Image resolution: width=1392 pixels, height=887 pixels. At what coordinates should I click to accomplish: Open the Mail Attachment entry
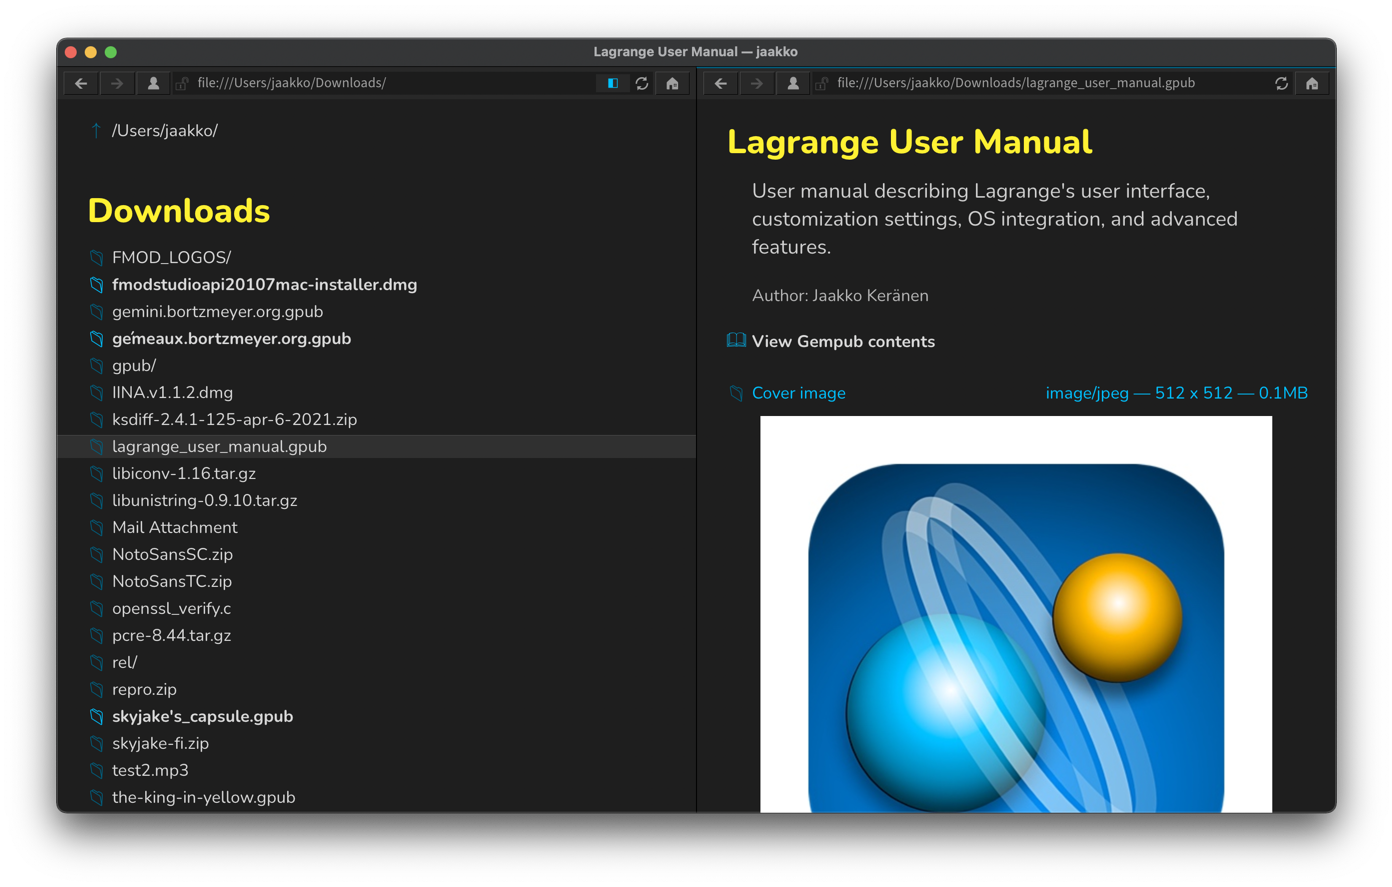(x=174, y=528)
